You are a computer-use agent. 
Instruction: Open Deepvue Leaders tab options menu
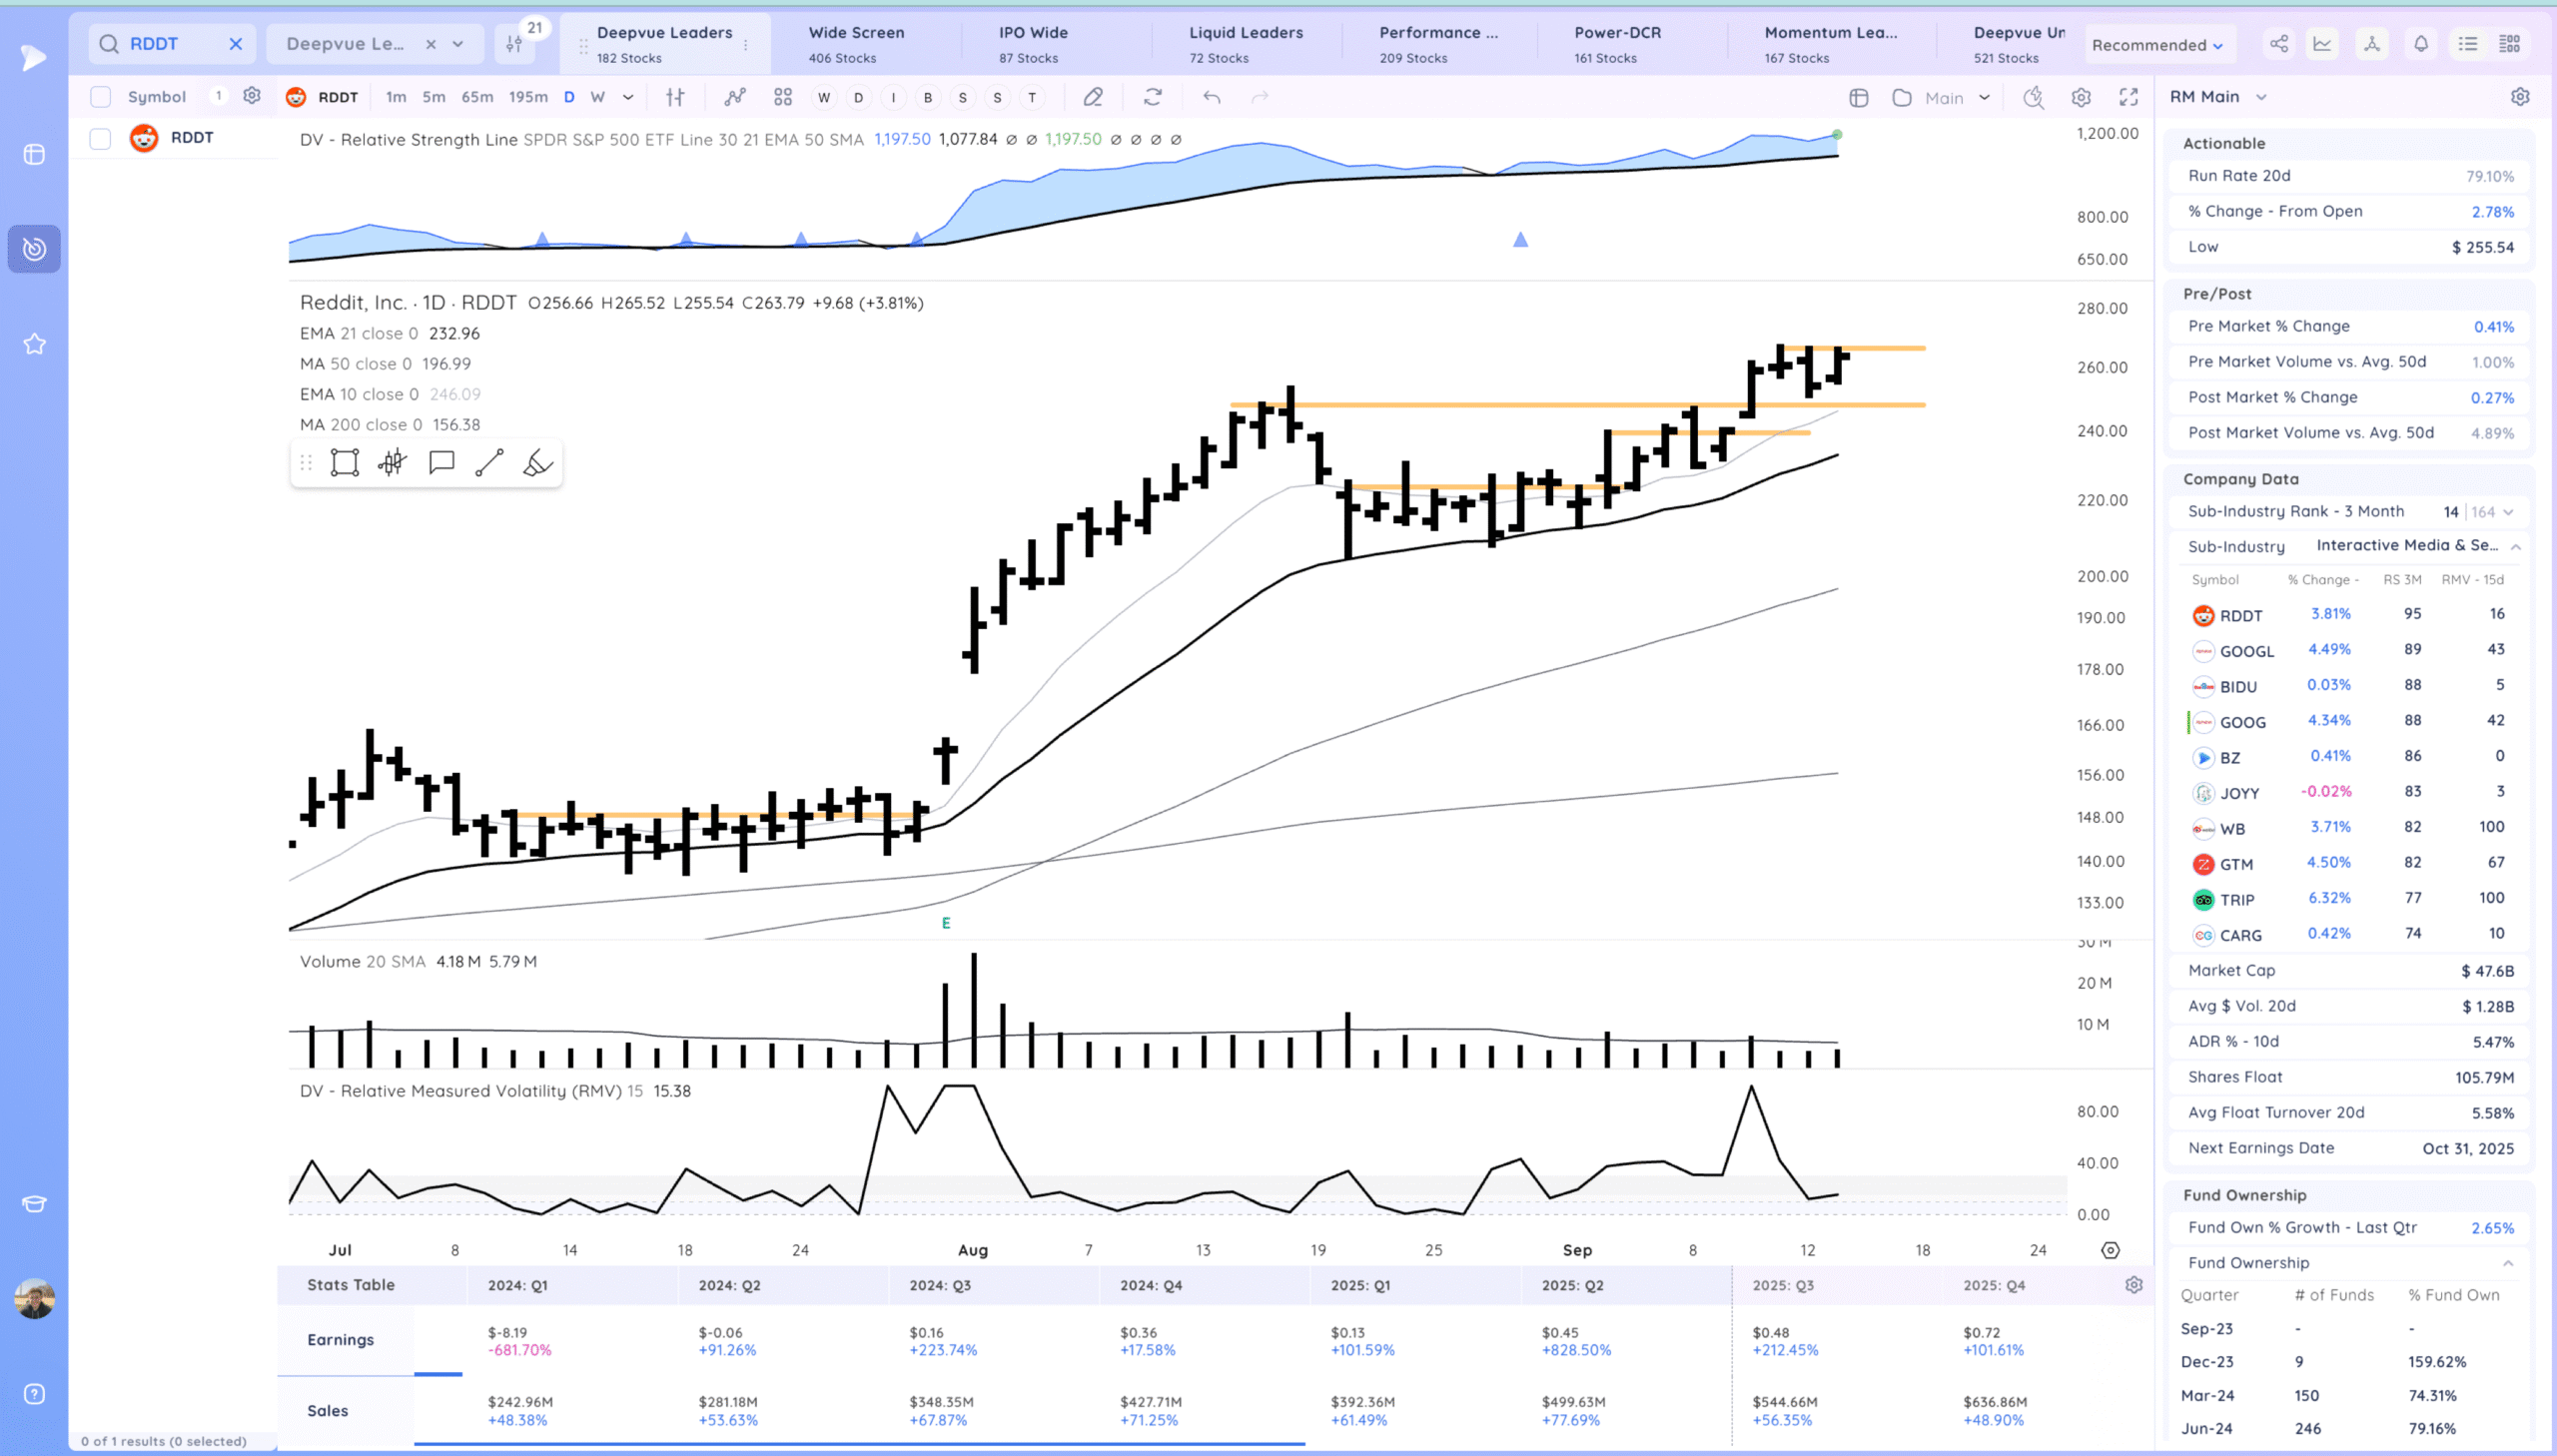[745, 45]
